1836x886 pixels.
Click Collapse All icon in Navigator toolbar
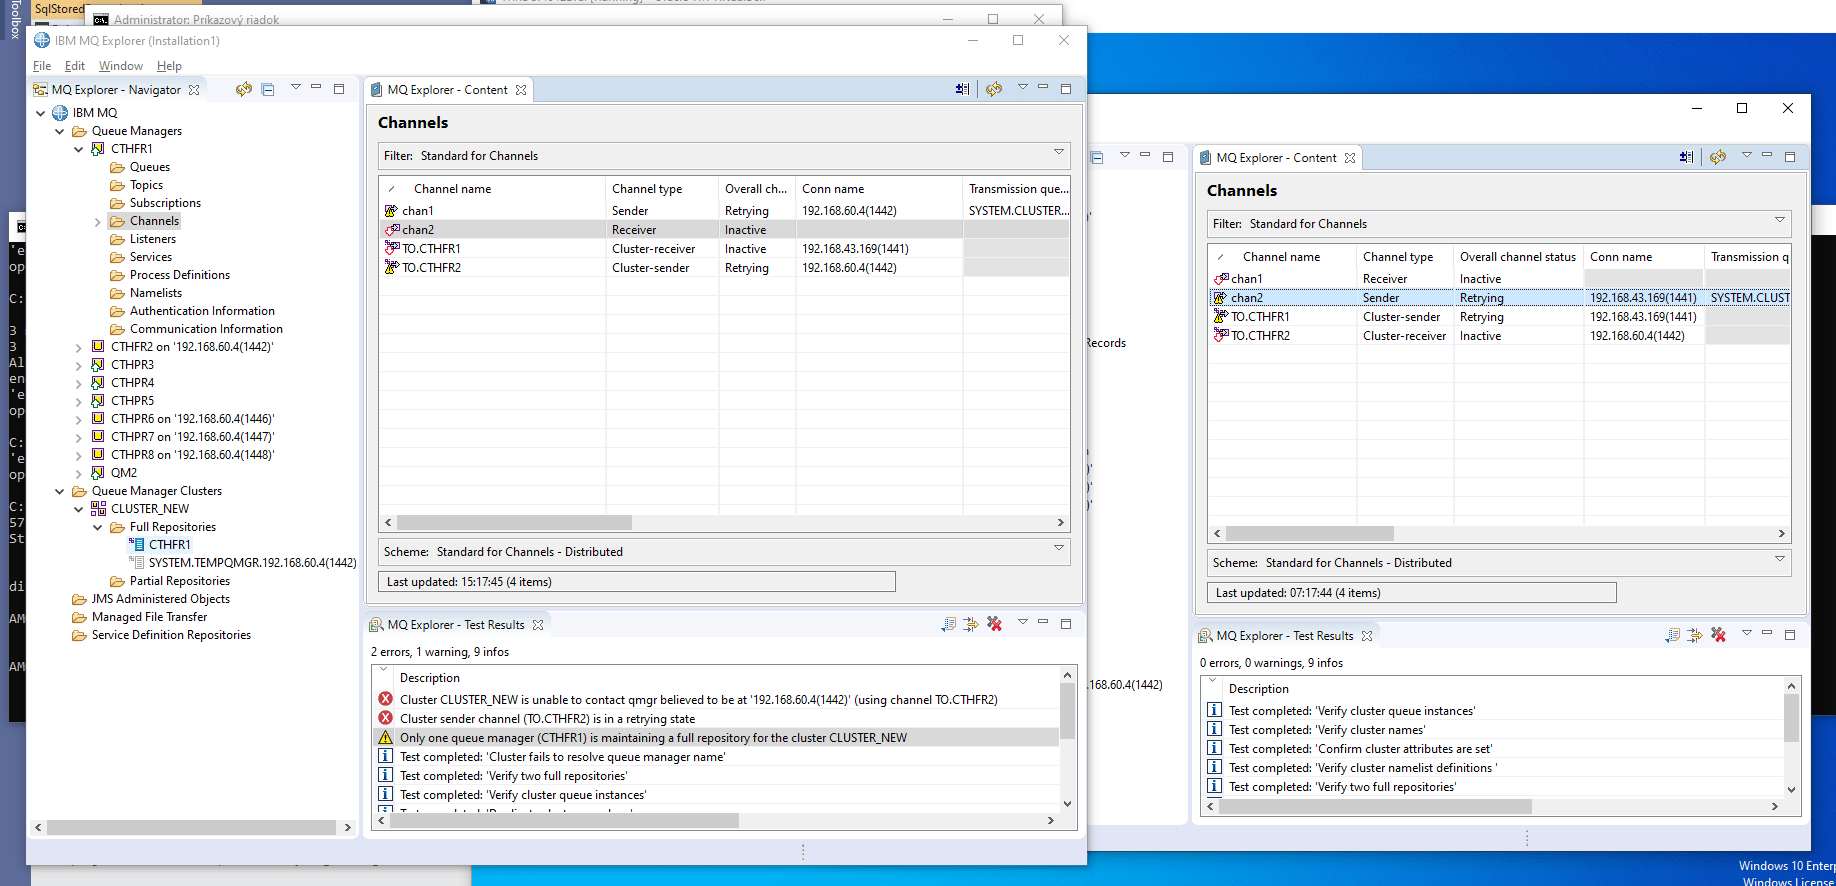pyautogui.click(x=268, y=89)
